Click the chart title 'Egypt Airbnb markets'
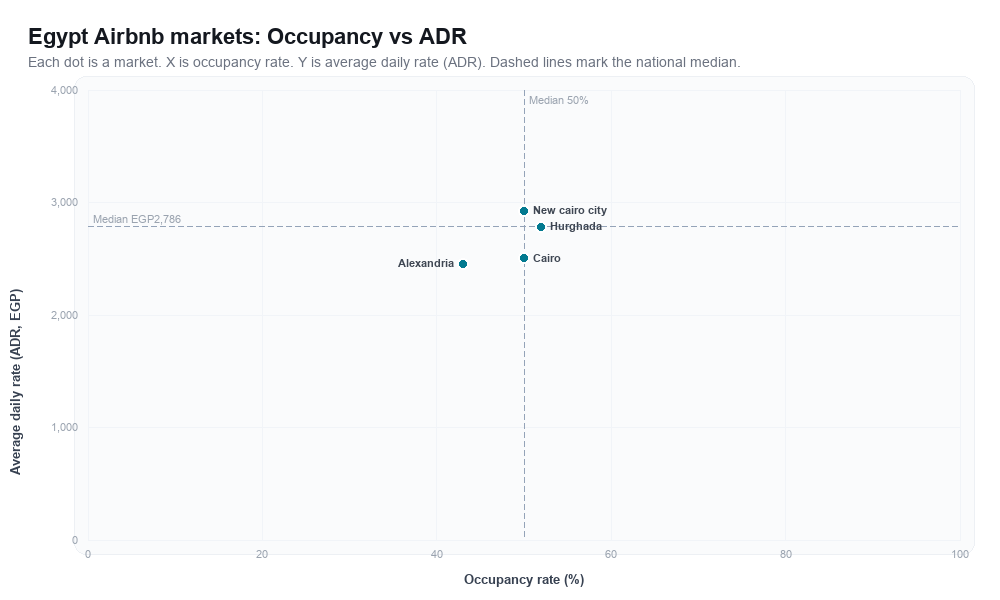This screenshot has height=600, width=1000. click(x=247, y=36)
